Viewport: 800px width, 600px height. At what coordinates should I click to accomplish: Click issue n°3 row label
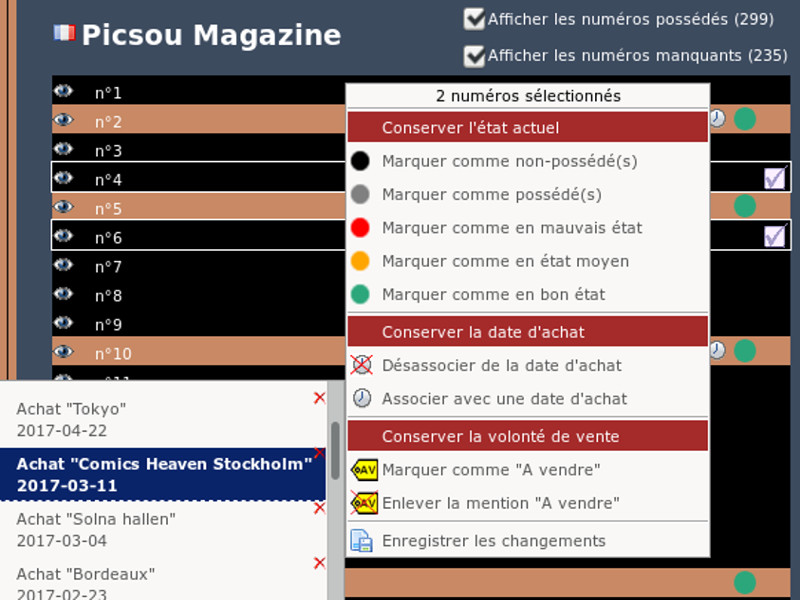pyautogui.click(x=109, y=151)
